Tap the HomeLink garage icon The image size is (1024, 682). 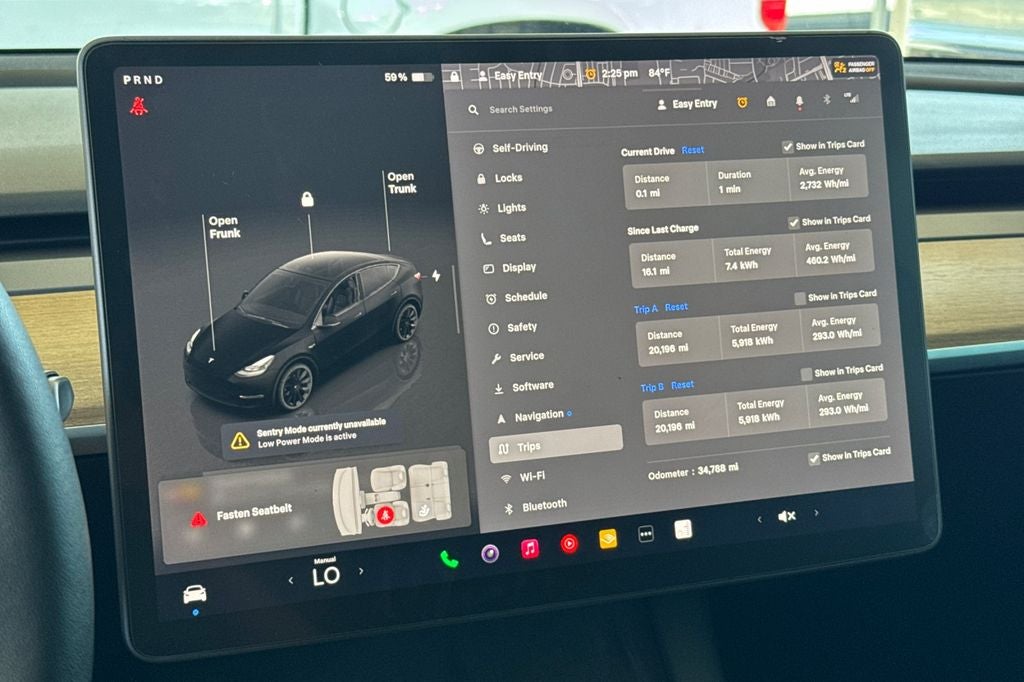click(x=771, y=101)
